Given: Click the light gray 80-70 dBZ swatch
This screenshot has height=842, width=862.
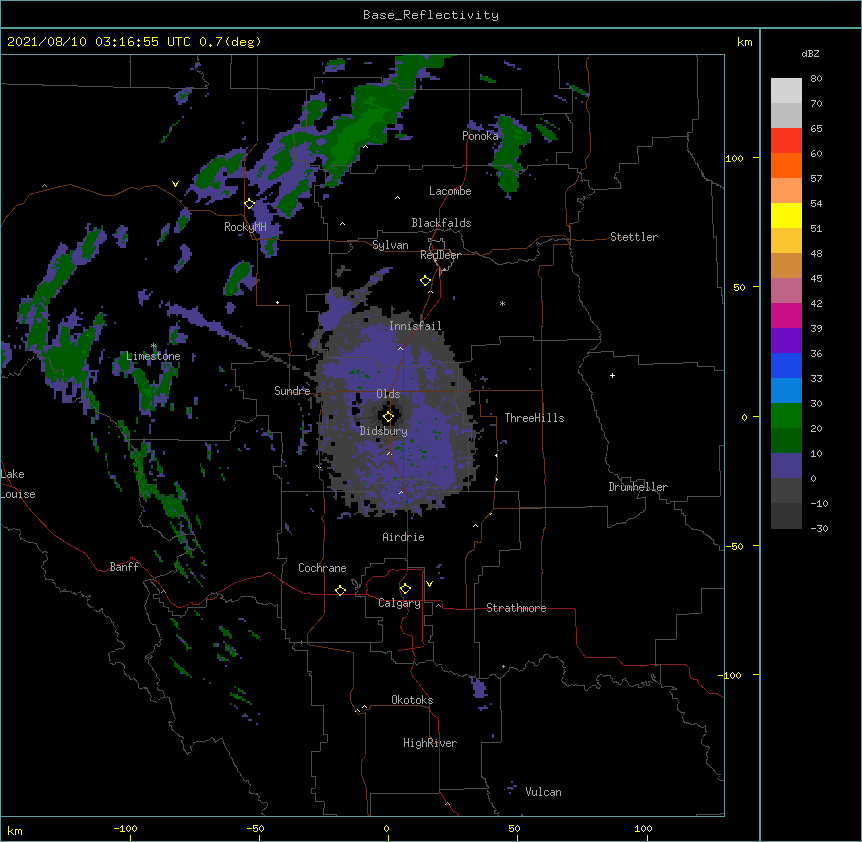Looking at the screenshot, I should click(786, 91).
